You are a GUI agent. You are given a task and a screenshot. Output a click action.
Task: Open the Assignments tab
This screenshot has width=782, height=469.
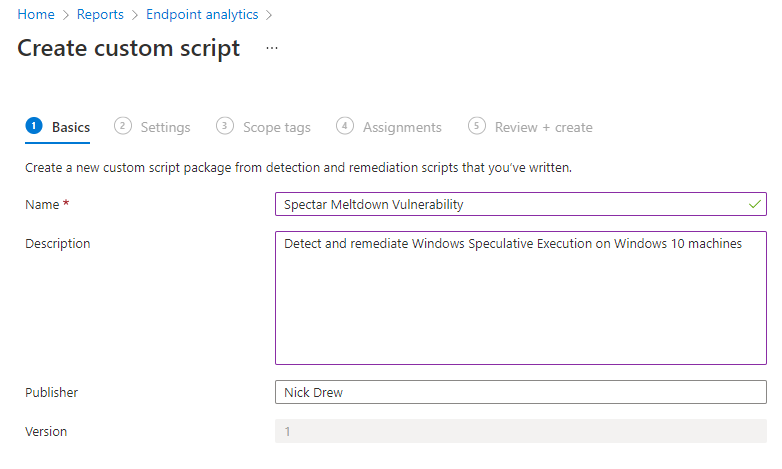click(402, 128)
